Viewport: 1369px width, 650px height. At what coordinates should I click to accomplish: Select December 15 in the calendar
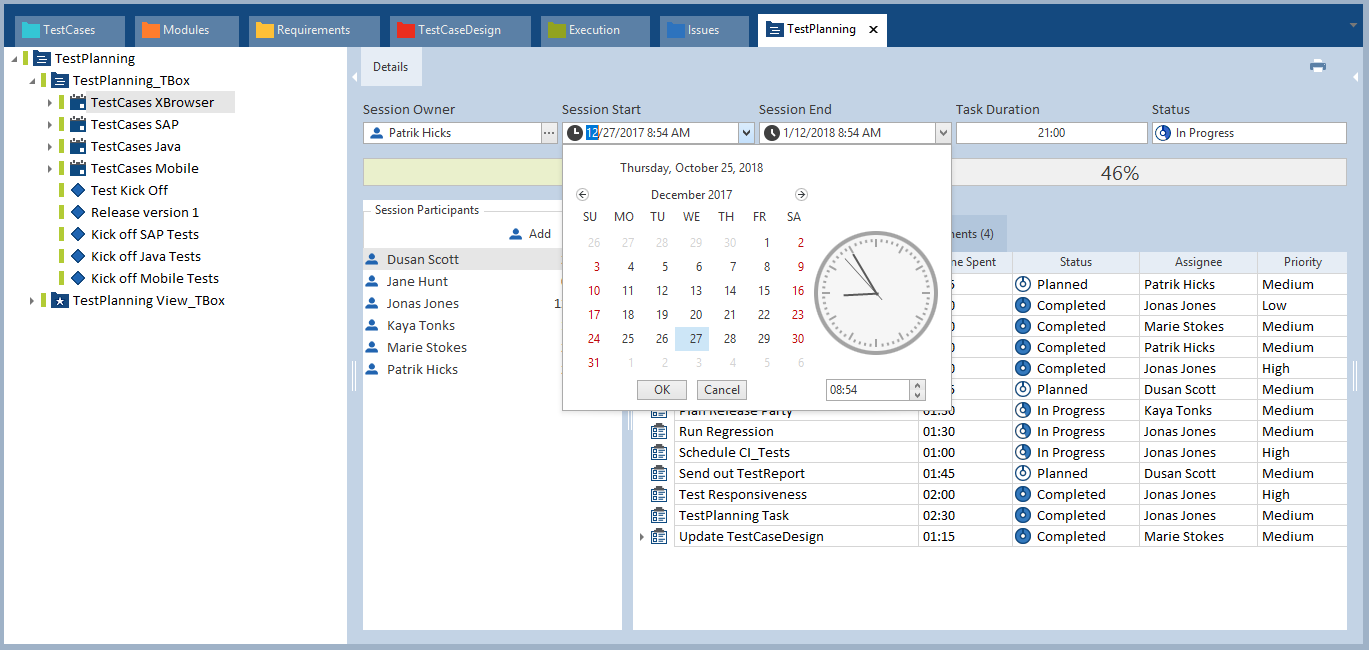[764, 291]
